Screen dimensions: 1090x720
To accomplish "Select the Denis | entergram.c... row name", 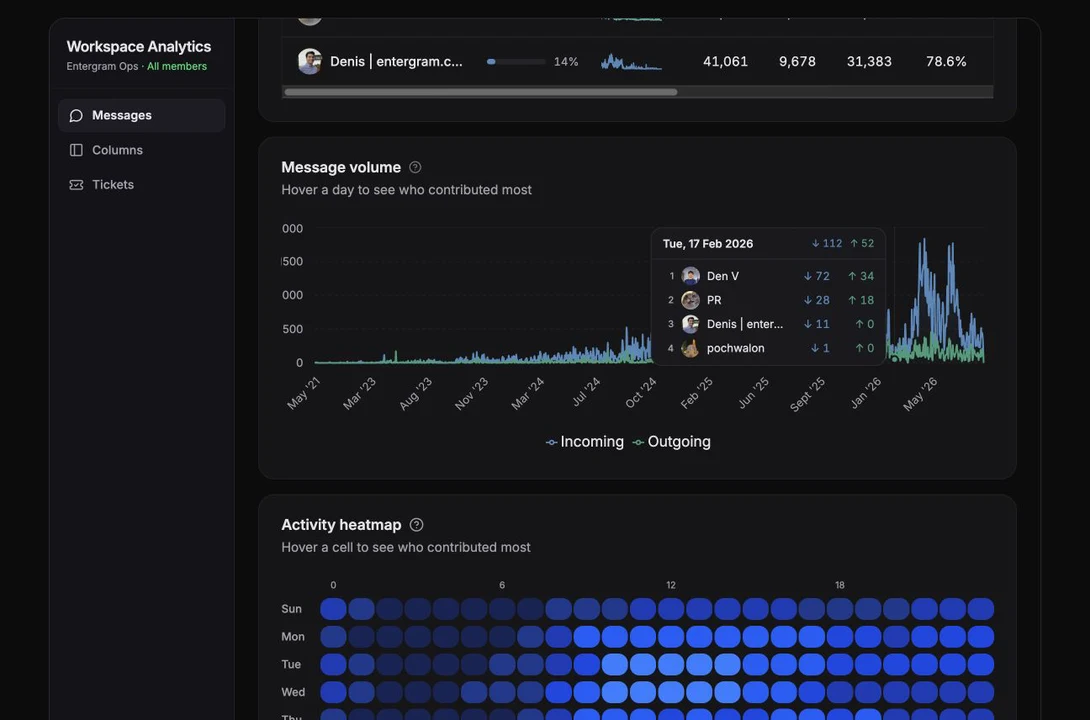I will coord(396,61).
